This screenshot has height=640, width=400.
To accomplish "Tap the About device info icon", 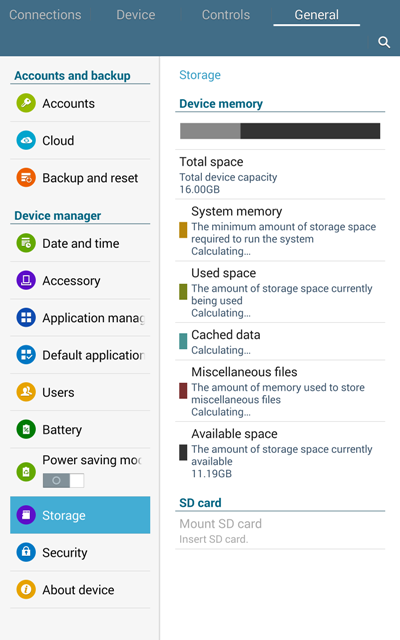I will pyautogui.click(x=26, y=589).
